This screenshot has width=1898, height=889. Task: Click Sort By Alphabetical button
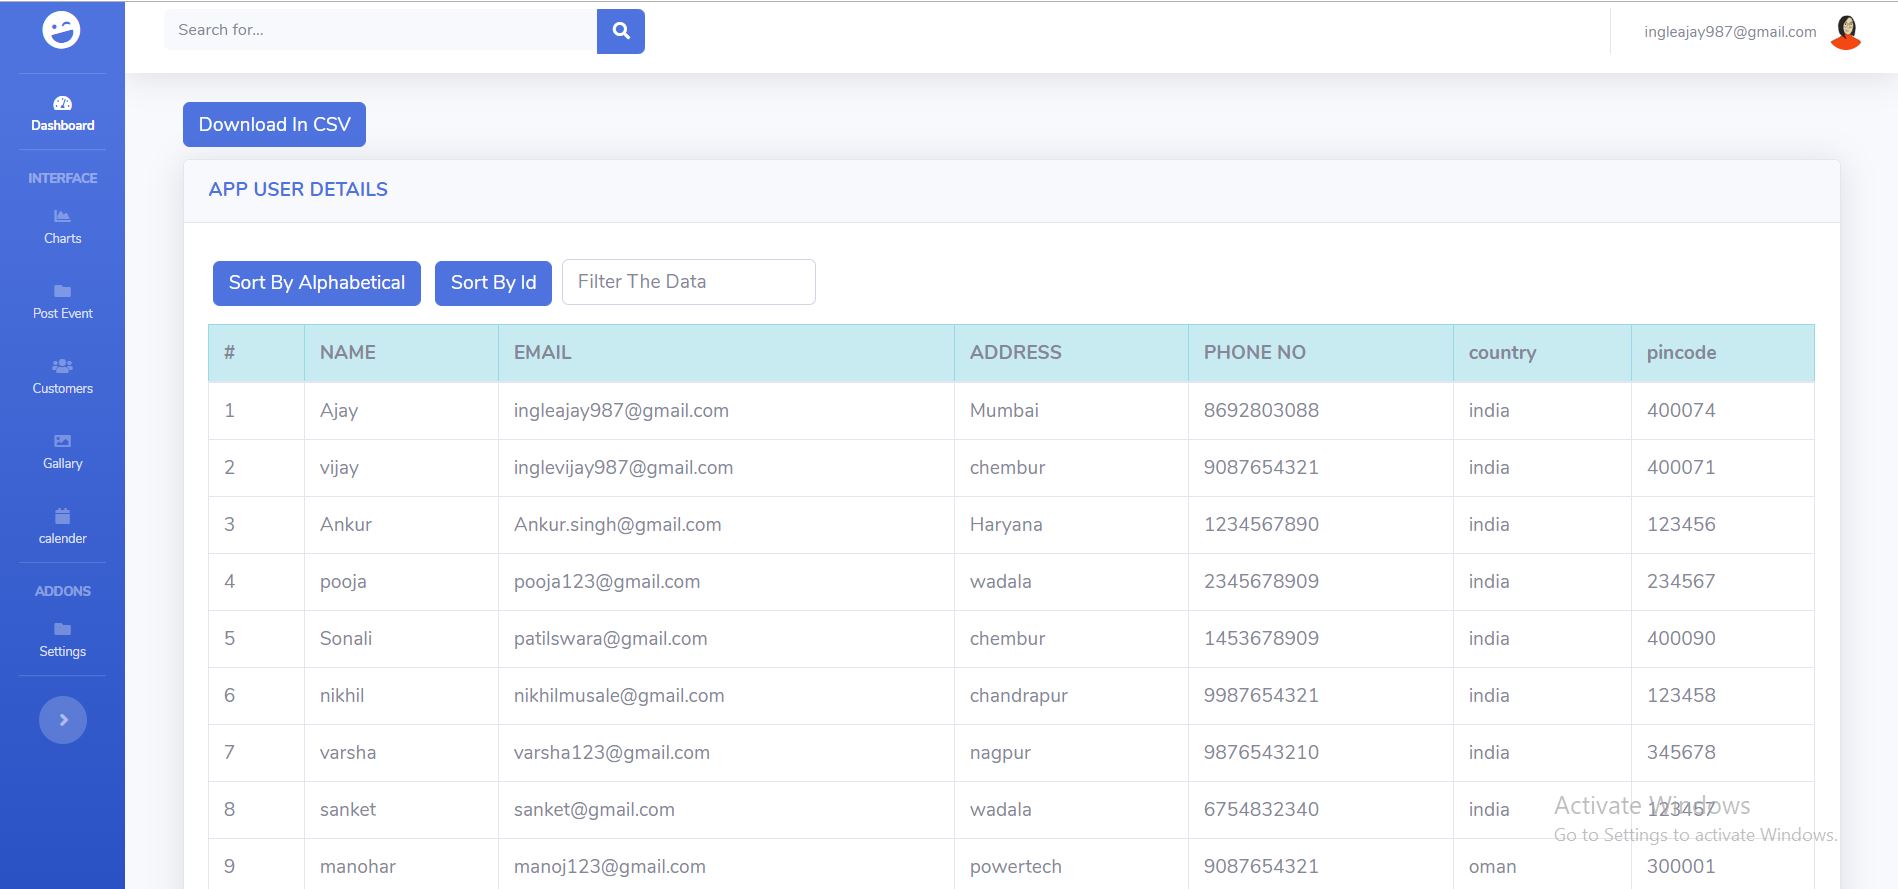316,283
